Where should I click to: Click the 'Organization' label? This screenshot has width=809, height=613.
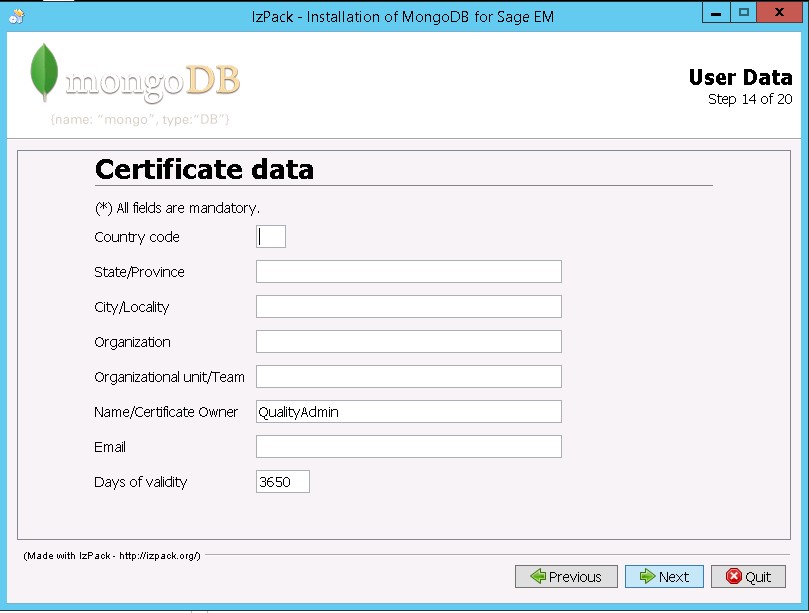(x=132, y=342)
